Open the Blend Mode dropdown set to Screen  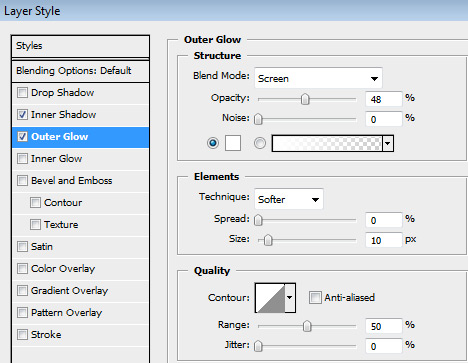[x=318, y=78]
